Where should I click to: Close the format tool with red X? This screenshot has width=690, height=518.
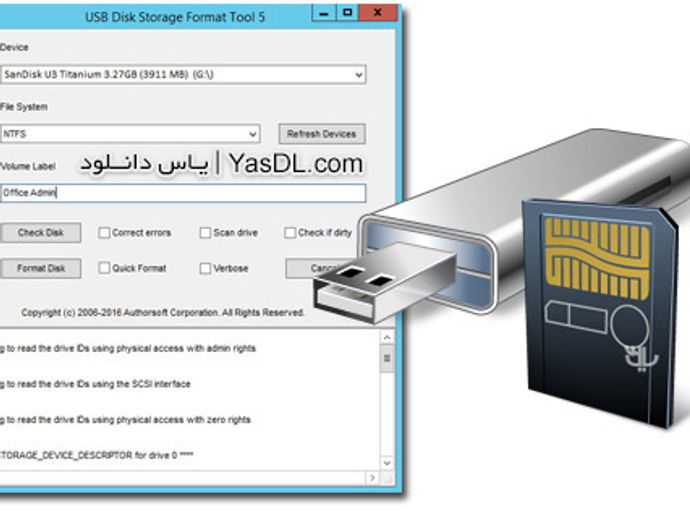(378, 13)
